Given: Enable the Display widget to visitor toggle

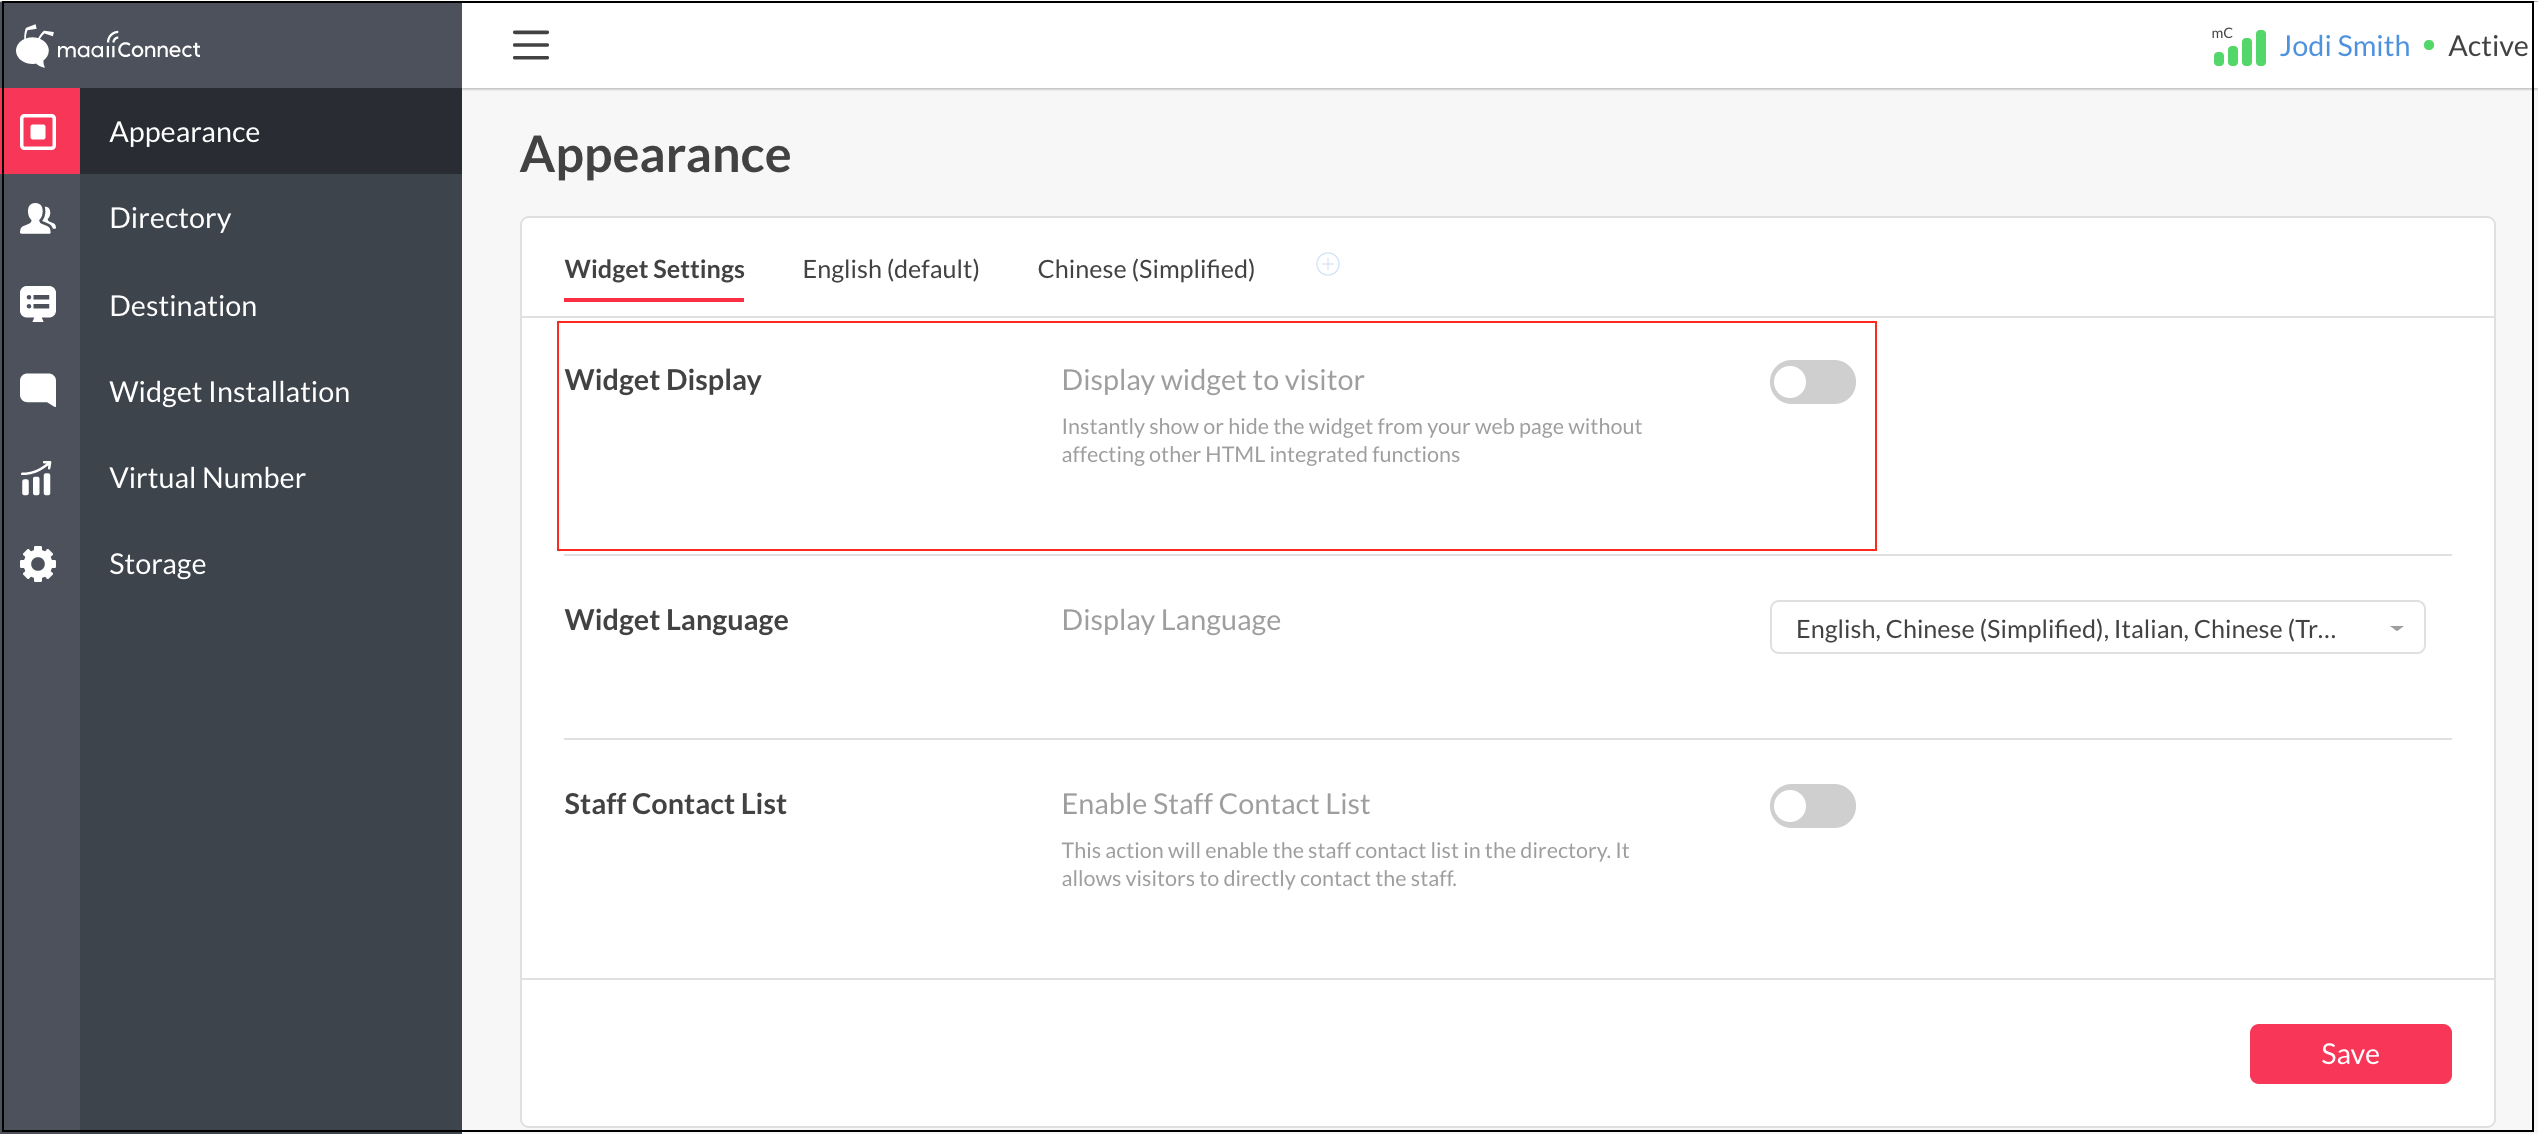Looking at the screenshot, I should [1811, 382].
